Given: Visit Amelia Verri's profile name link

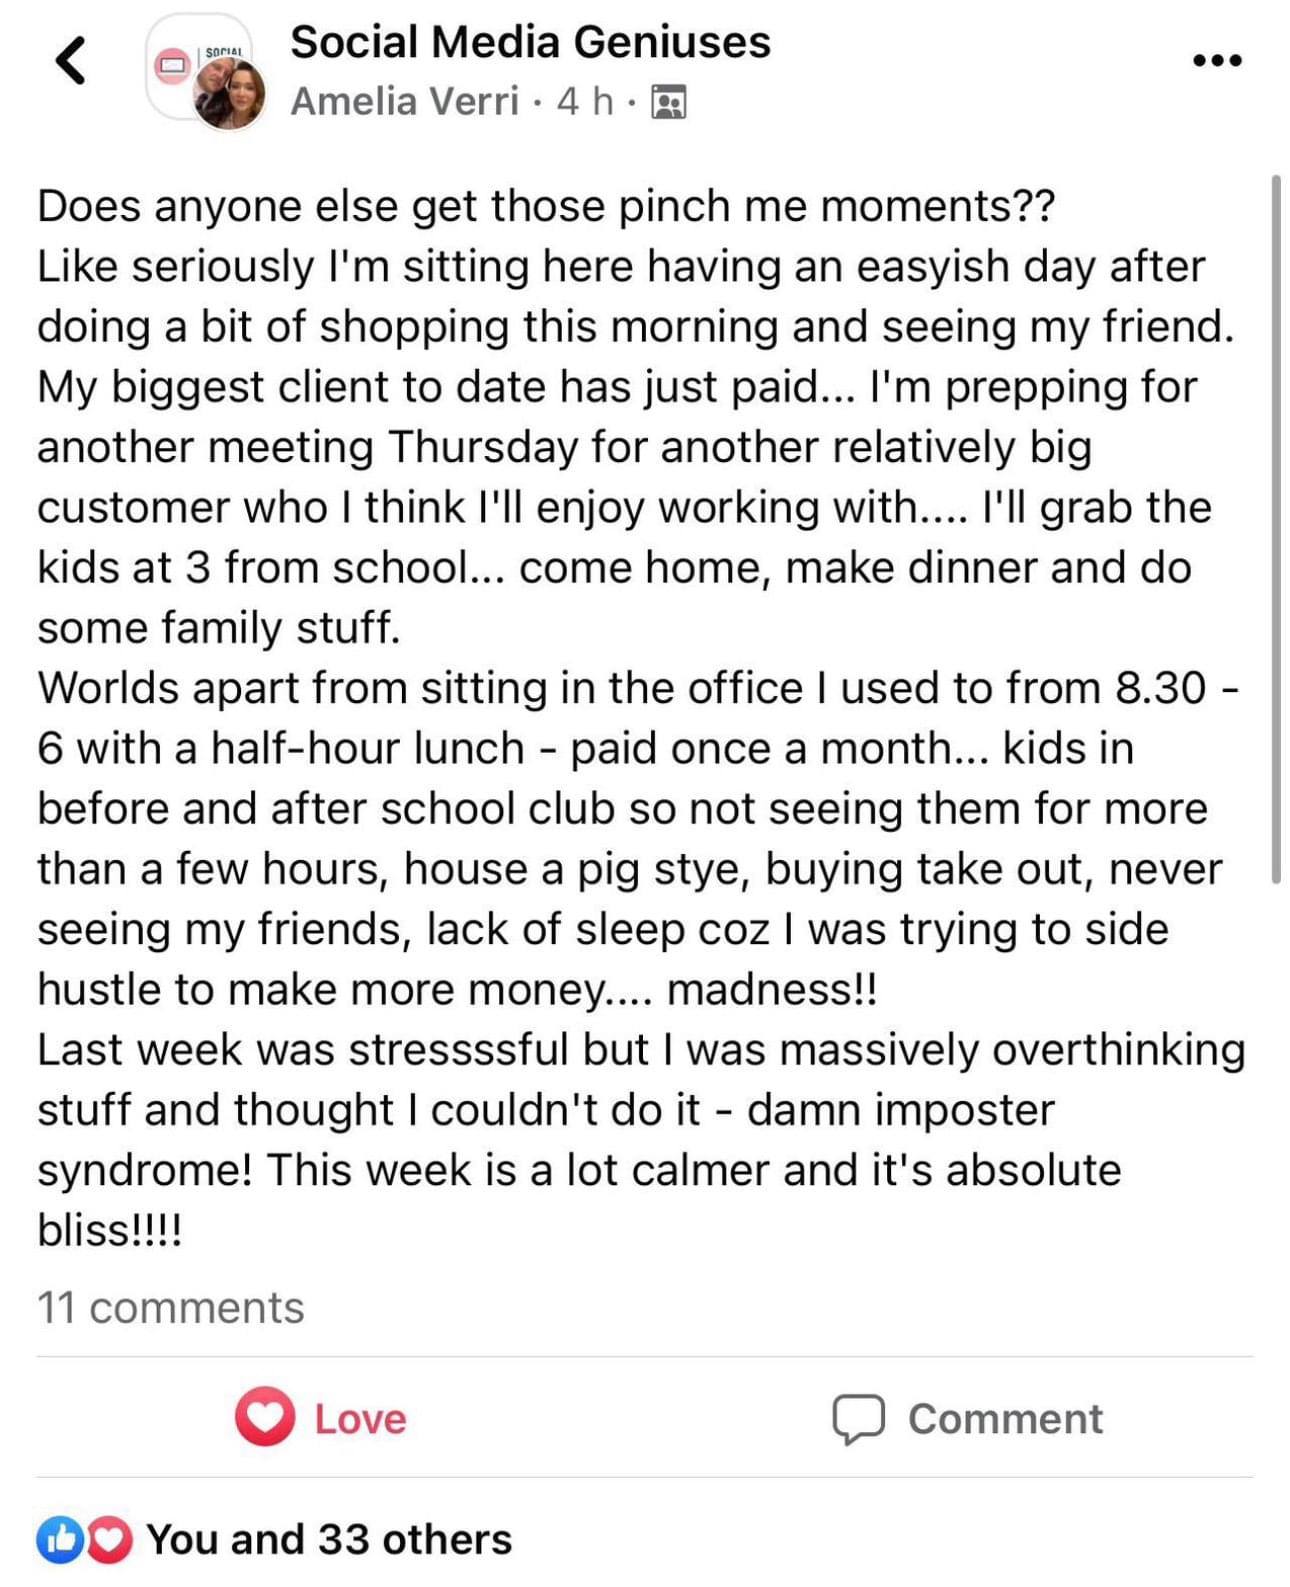Looking at the screenshot, I should coord(405,101).
